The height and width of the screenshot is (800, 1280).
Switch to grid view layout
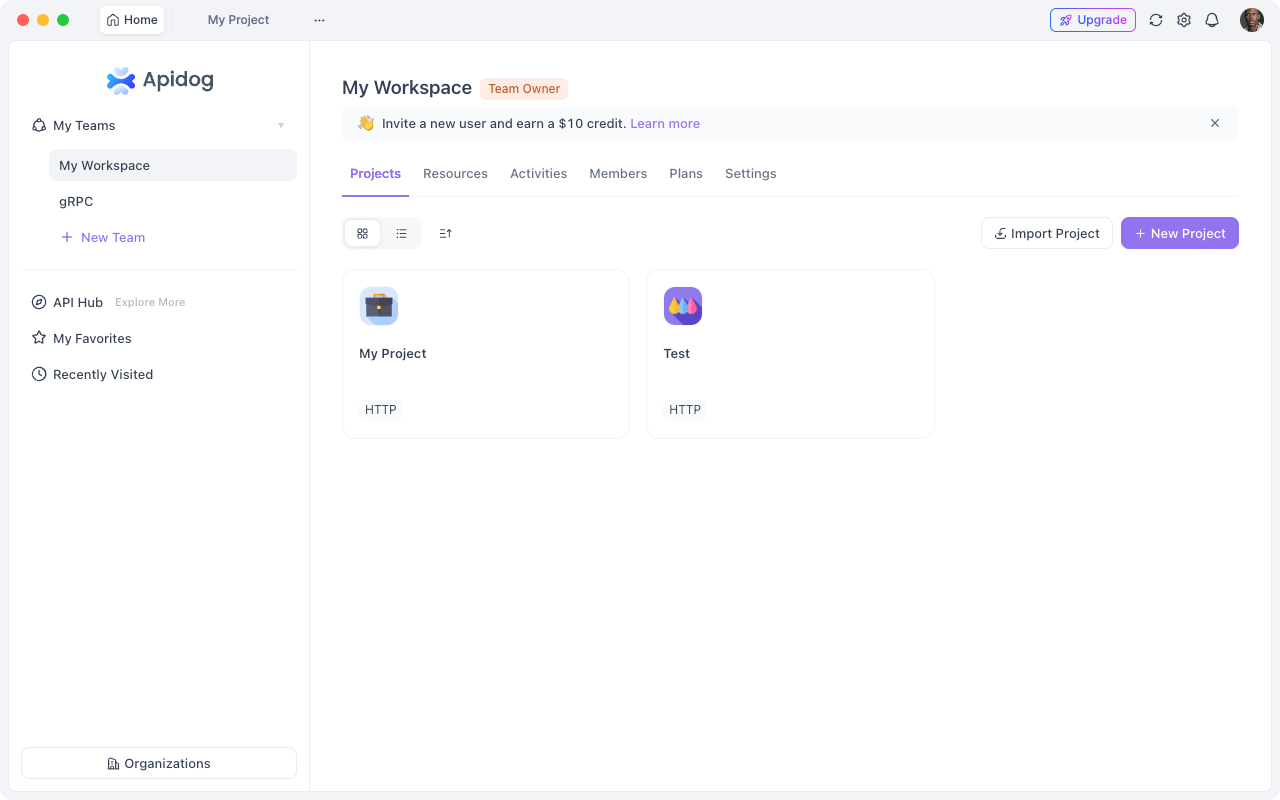pyautogui.click(x=362, y=233)
